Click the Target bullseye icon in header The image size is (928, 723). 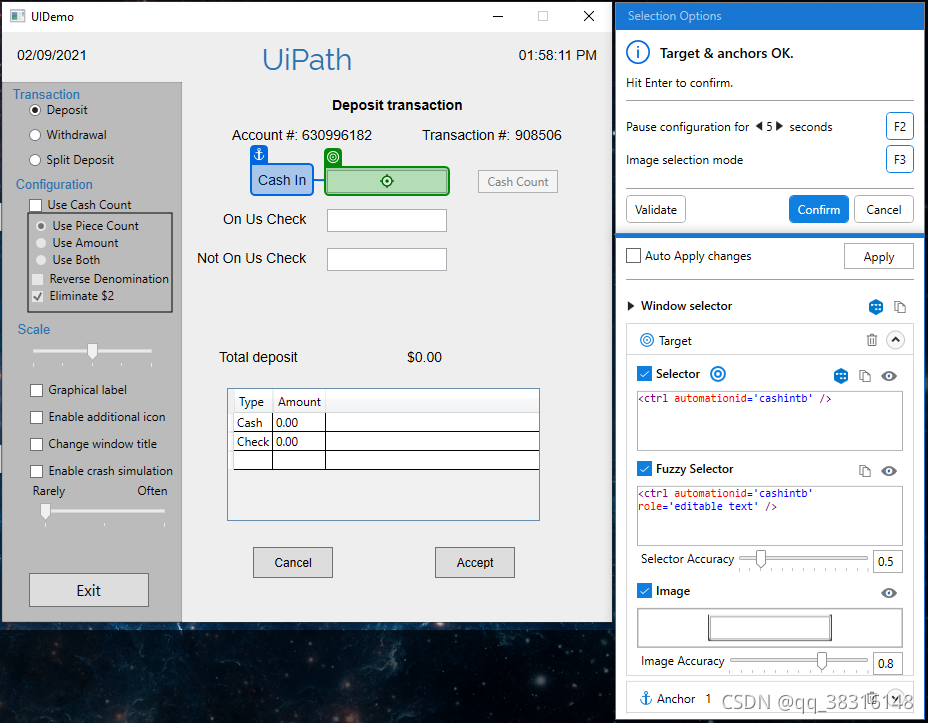[647, 340]
